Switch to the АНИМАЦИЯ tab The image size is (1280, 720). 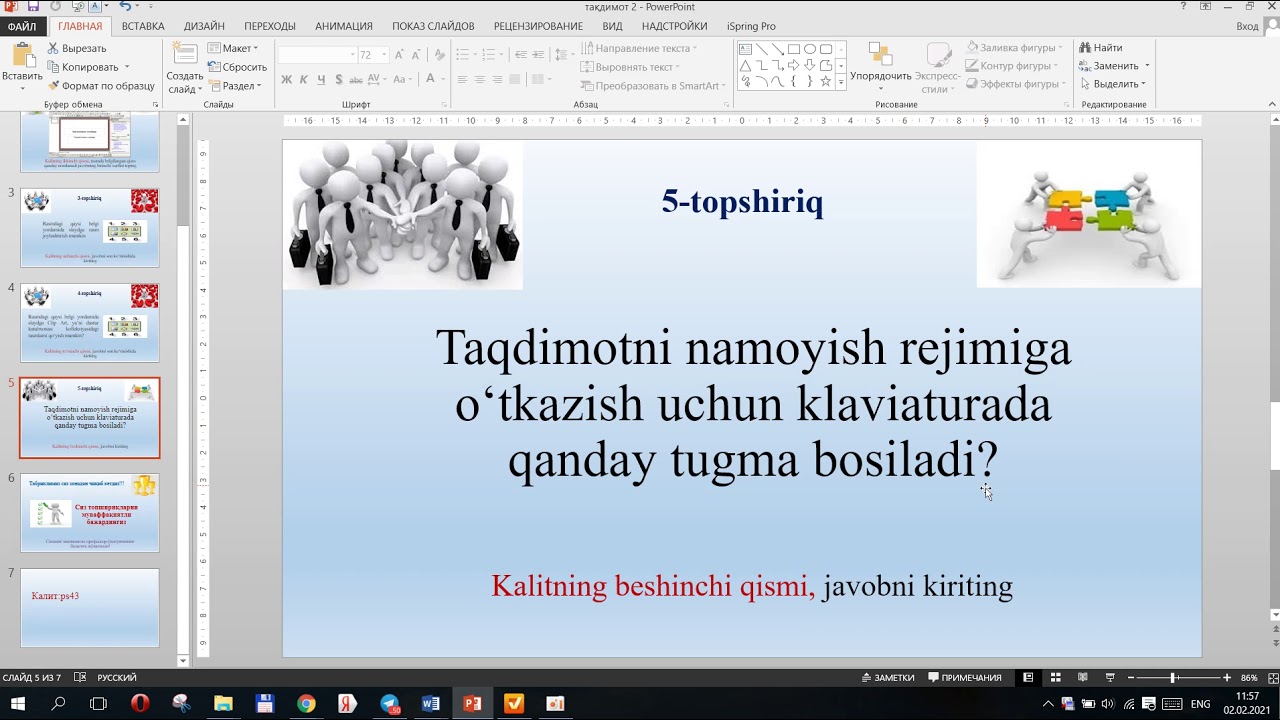tap(344, 26)
